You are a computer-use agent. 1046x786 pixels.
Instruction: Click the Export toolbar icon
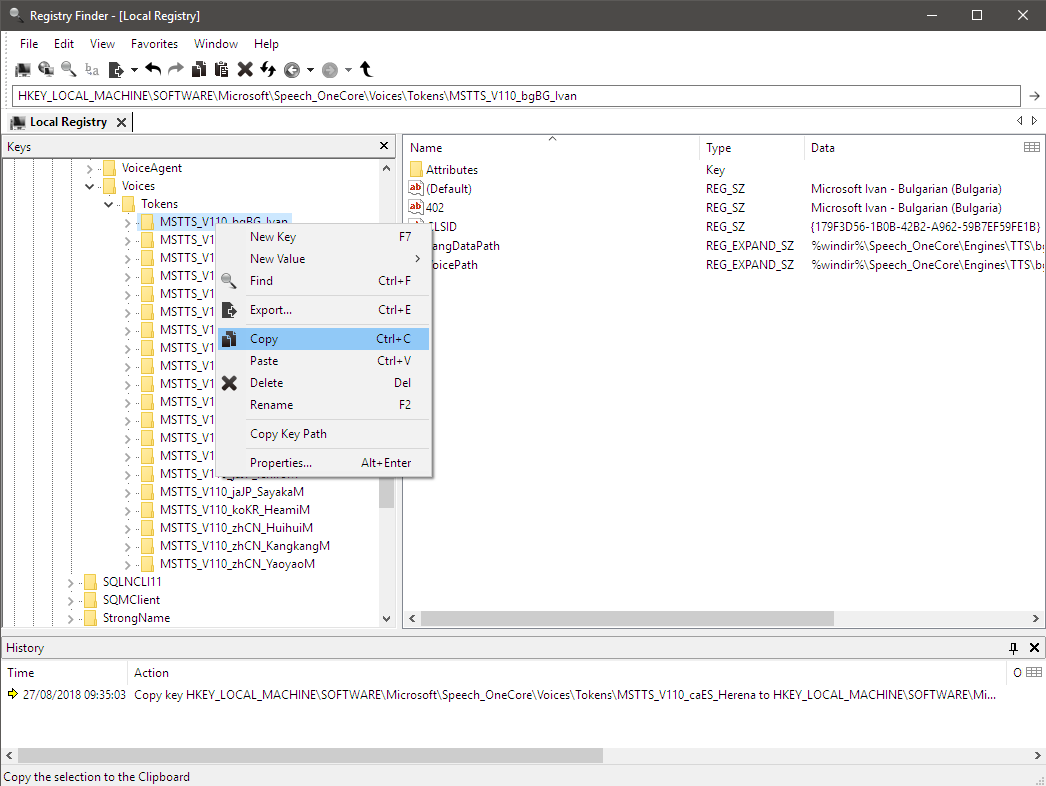[x=115, y=69]
